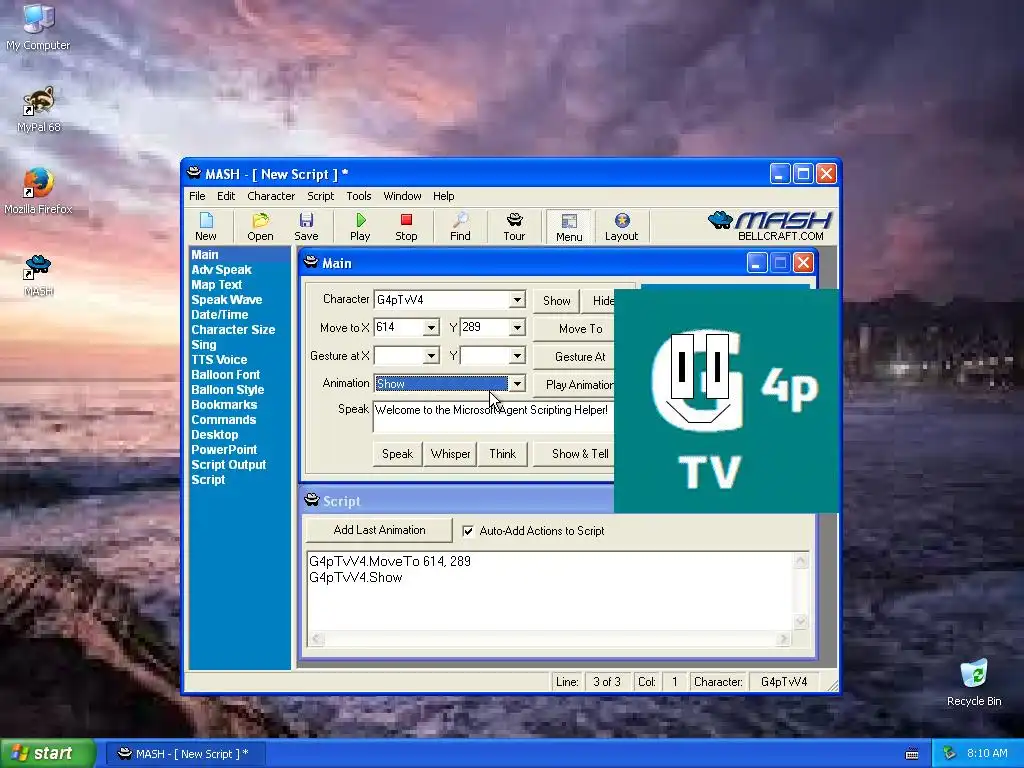Expand the Character dropdown list
The width and height of the screenshot is (1024, 768).
point(517,300)
